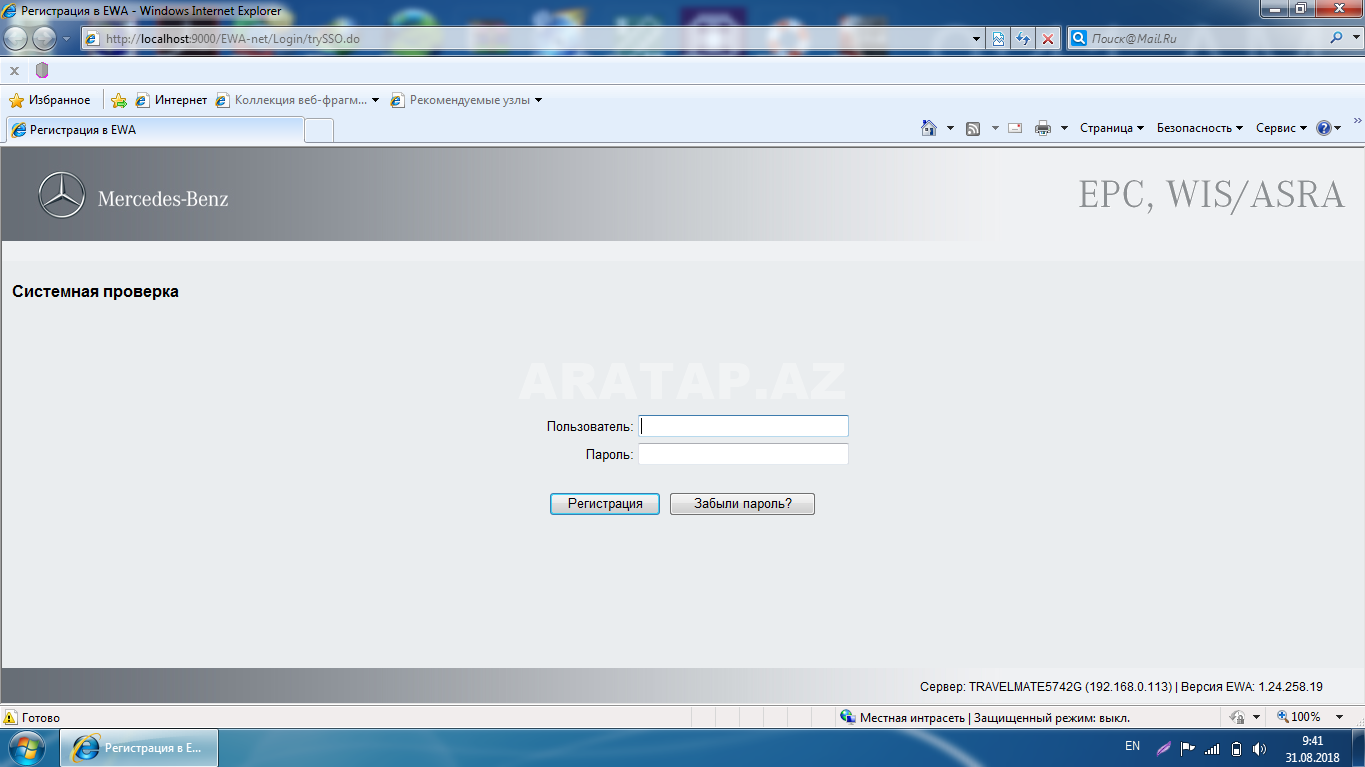Image resolution: width=1365 pixels, height=767 pixels.
Task: Click the Местная интрасеть zone icon
Action: (x=848, y=717)
